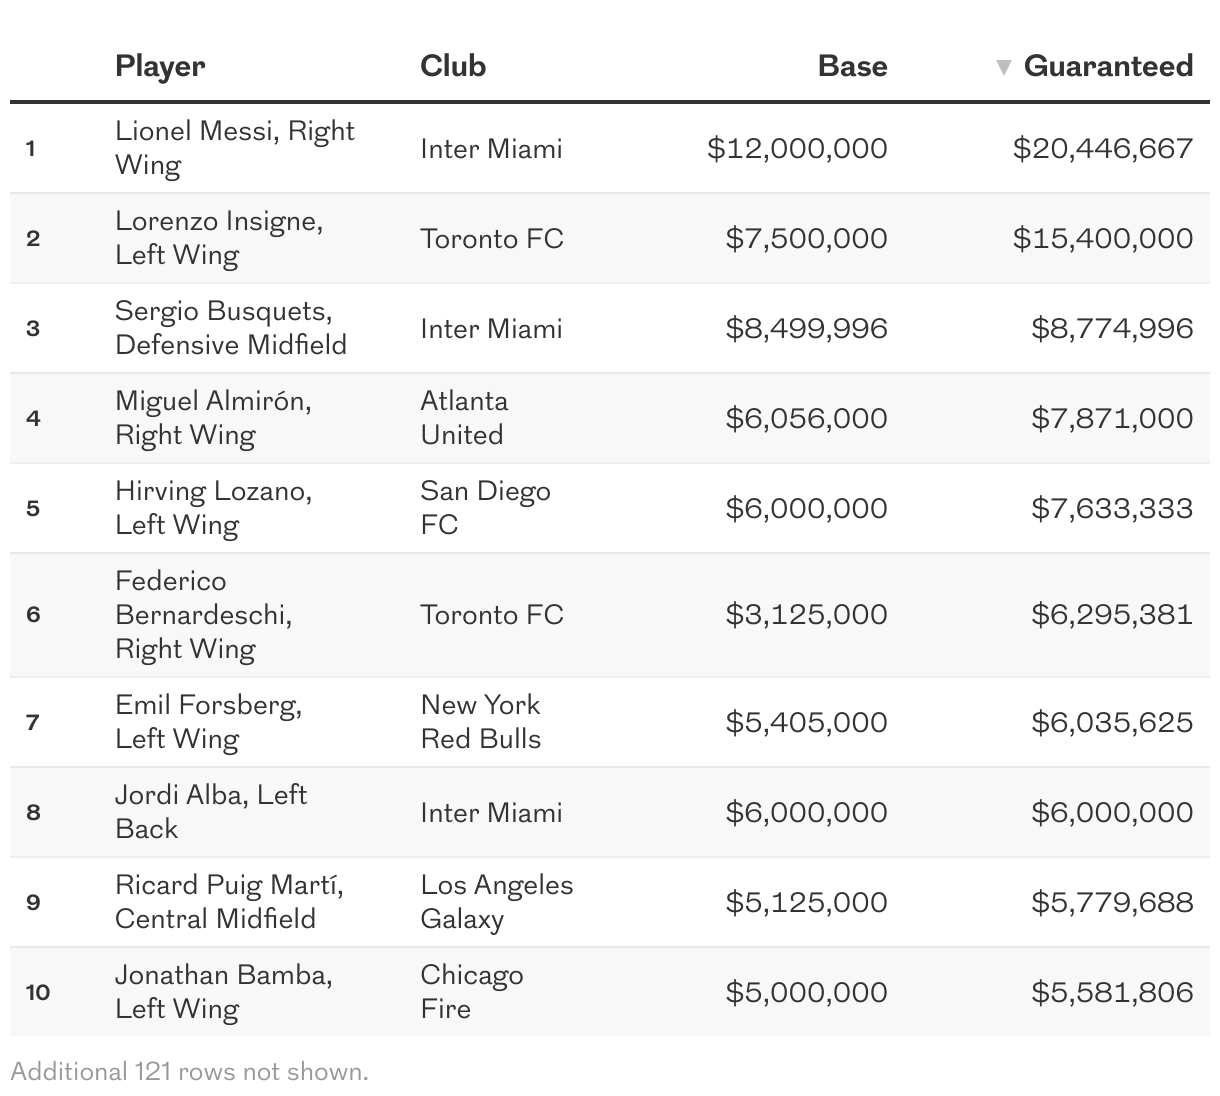Screen dimensions: 1220x1096
Task: Click rank number 10 in table
Action: (38, 992)
